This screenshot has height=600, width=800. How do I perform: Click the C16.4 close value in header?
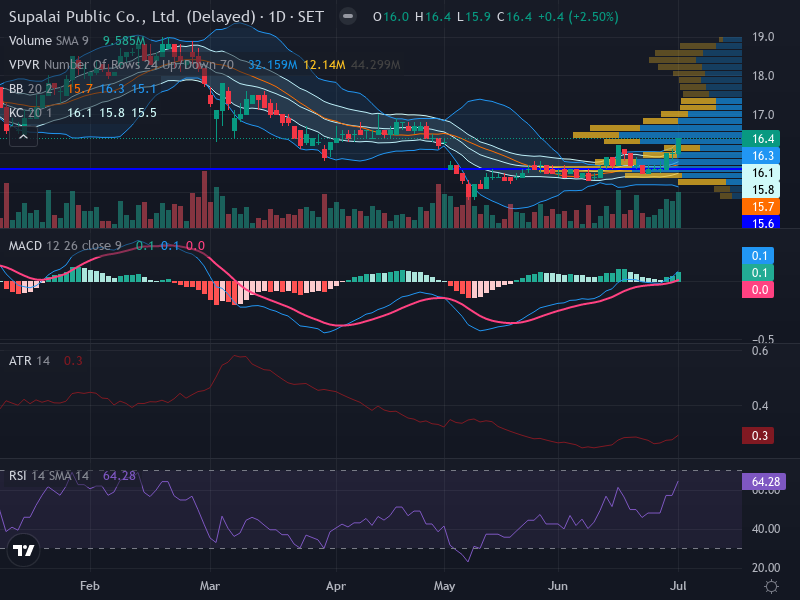tap(514, 17)
